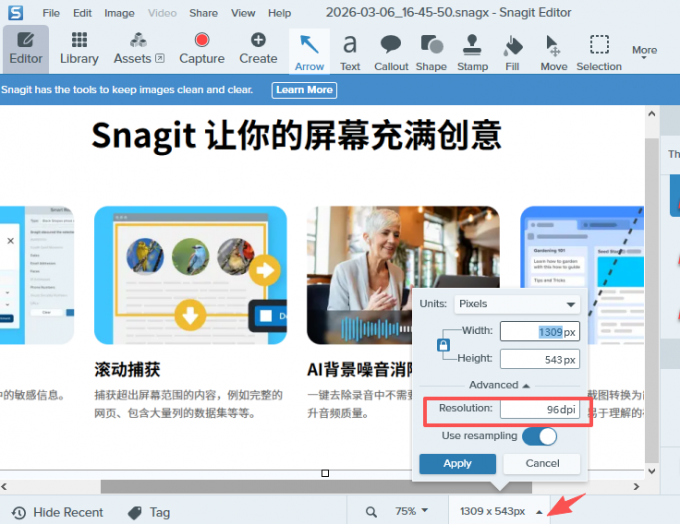Select the Text tool
Viewport: 680px width, 524px height.
point(350,52)
